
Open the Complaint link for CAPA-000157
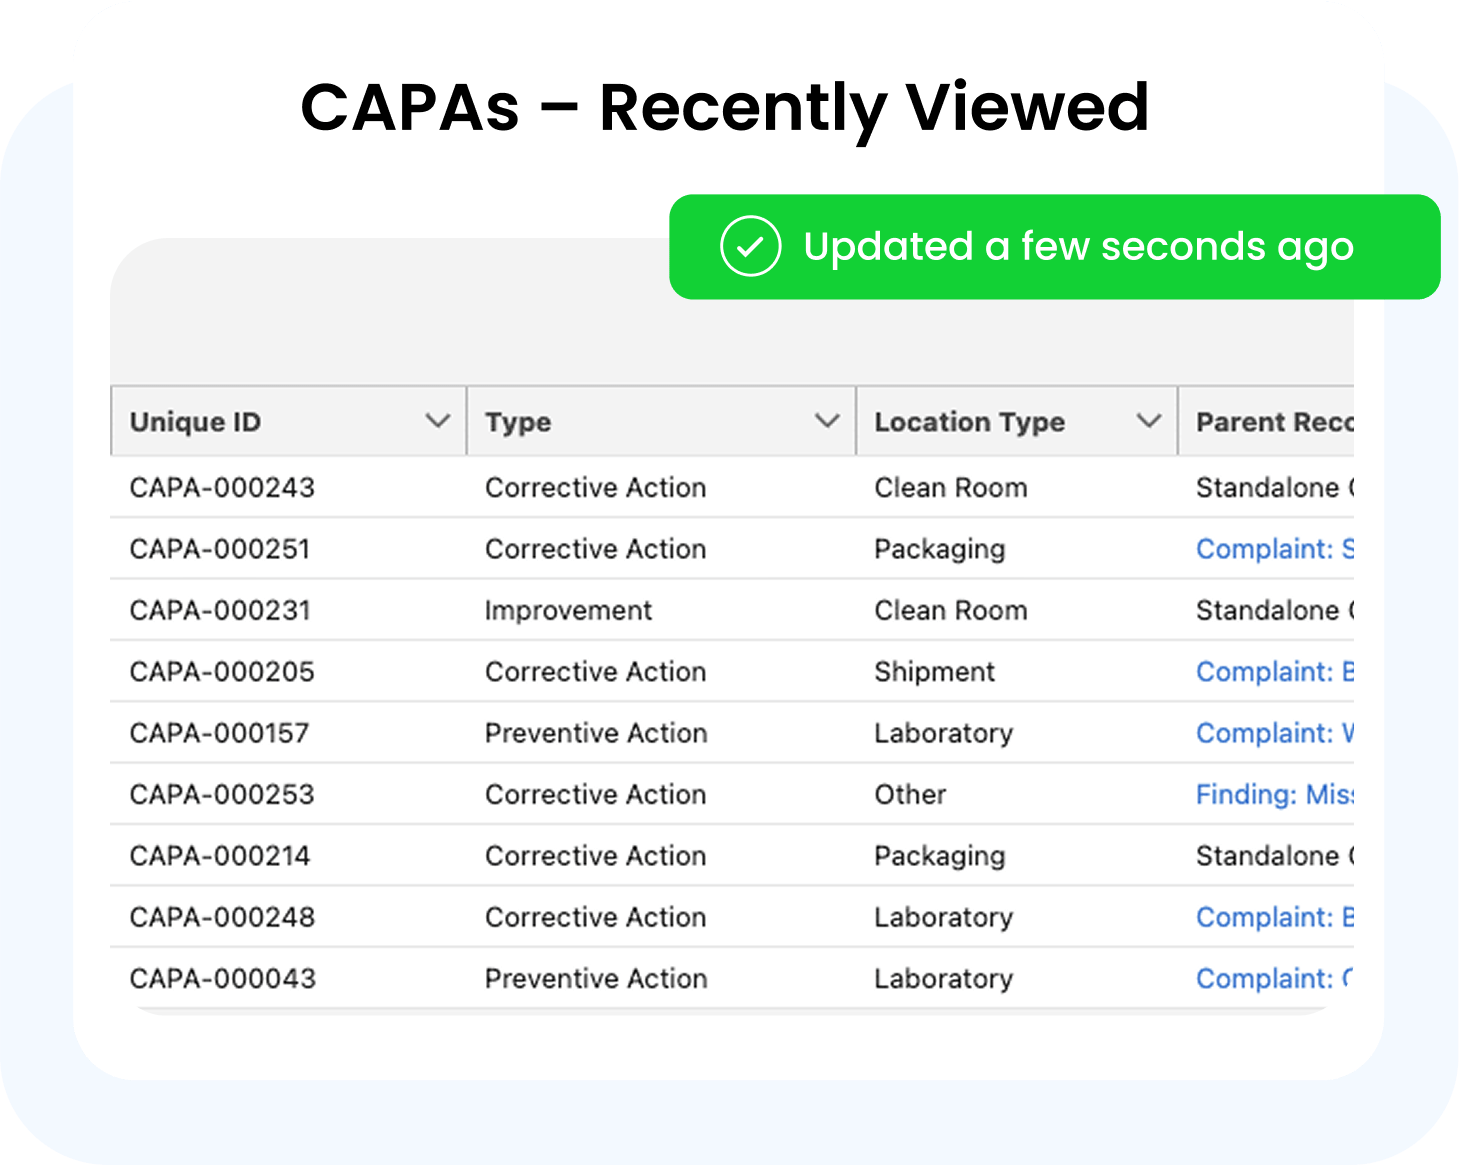[x=1274, y=733]
